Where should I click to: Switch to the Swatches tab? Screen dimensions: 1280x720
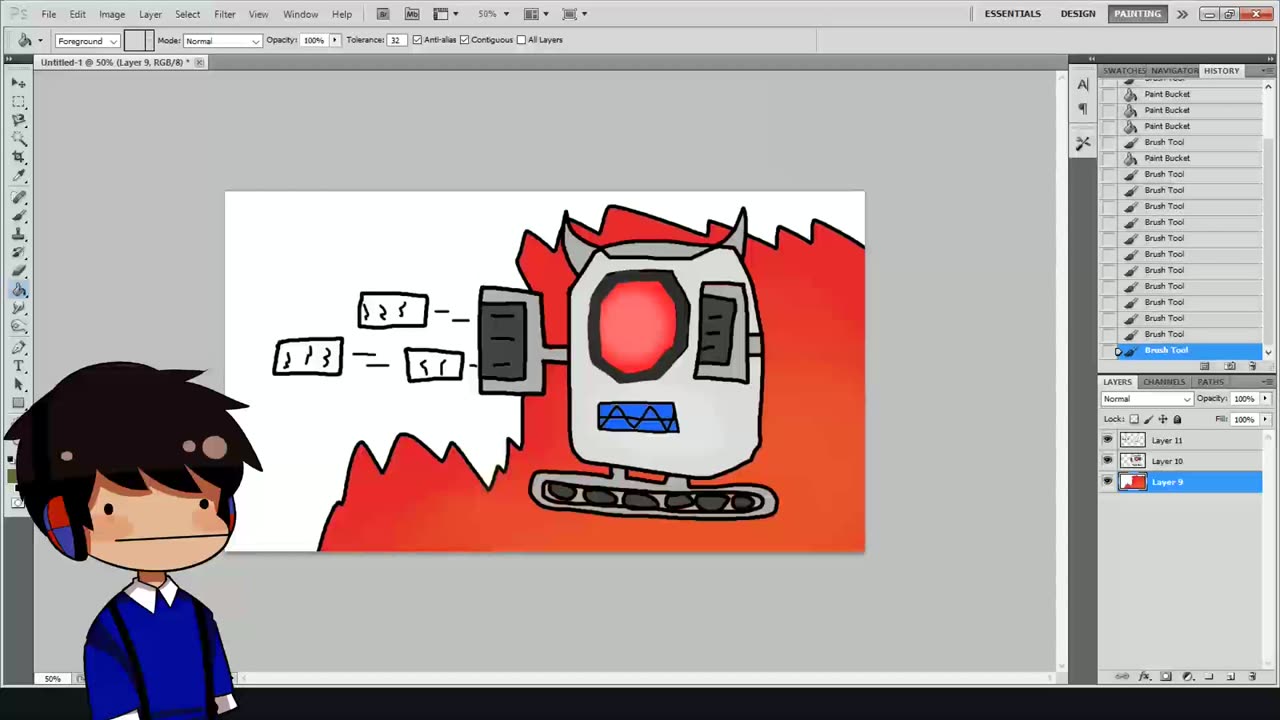tap(1125, 71)
